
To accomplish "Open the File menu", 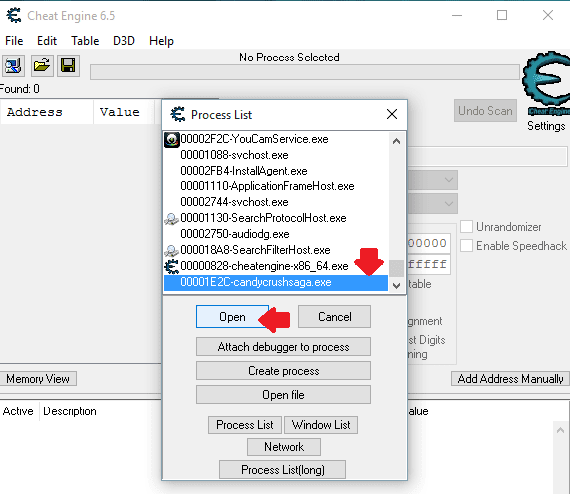I will click(x=14, y=41).
